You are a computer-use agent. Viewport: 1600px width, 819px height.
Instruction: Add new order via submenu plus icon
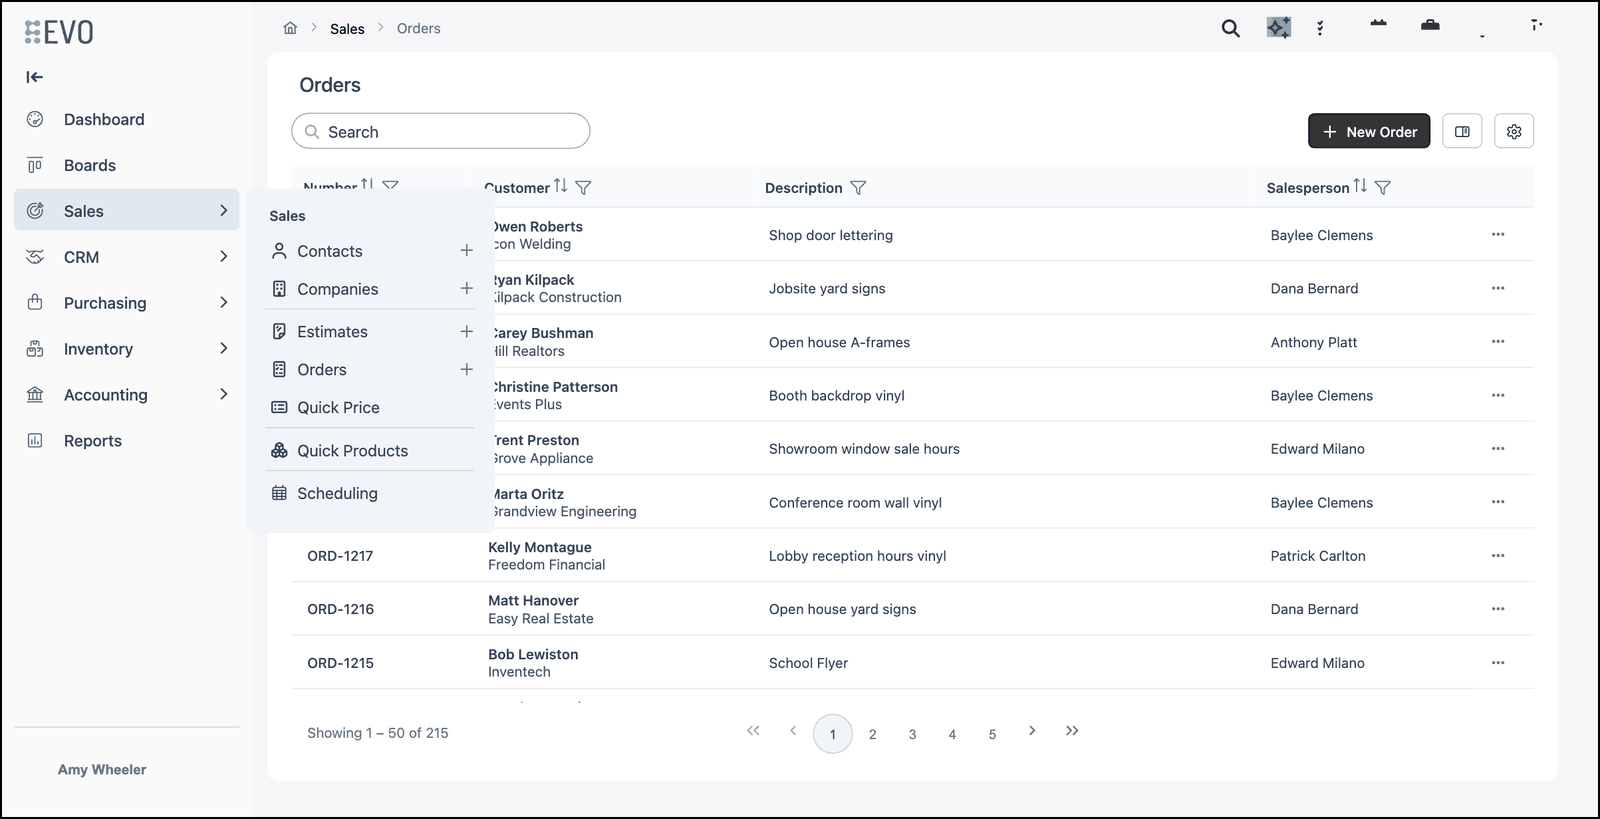pos(466,370)
